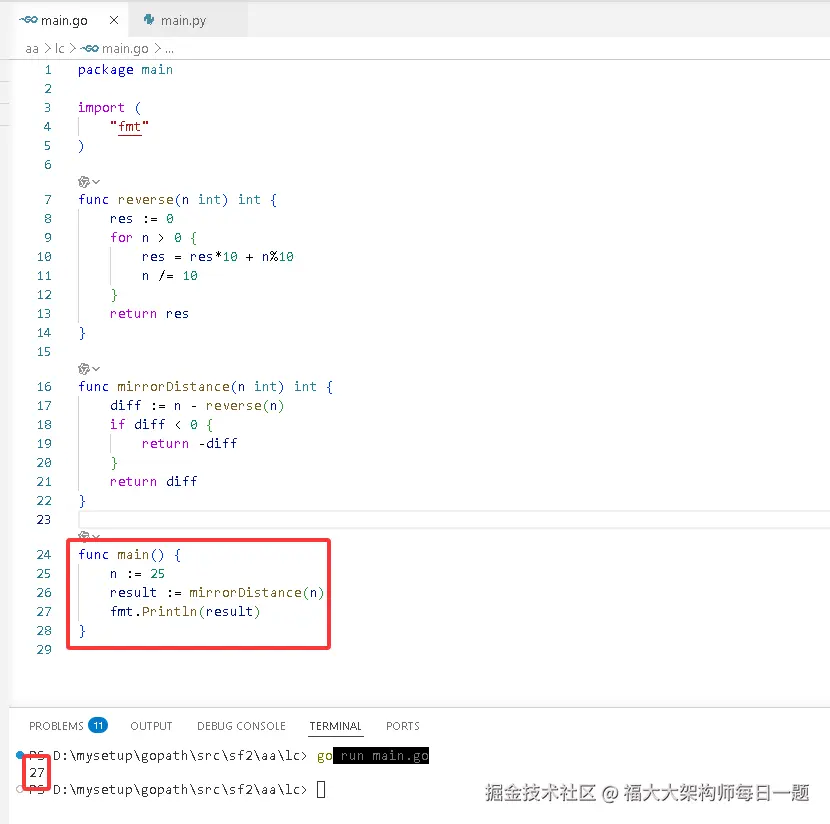Open the DEBUG CONSOLE panel tab
Viewport: 830px width, 824px height.
pos(241,726)
